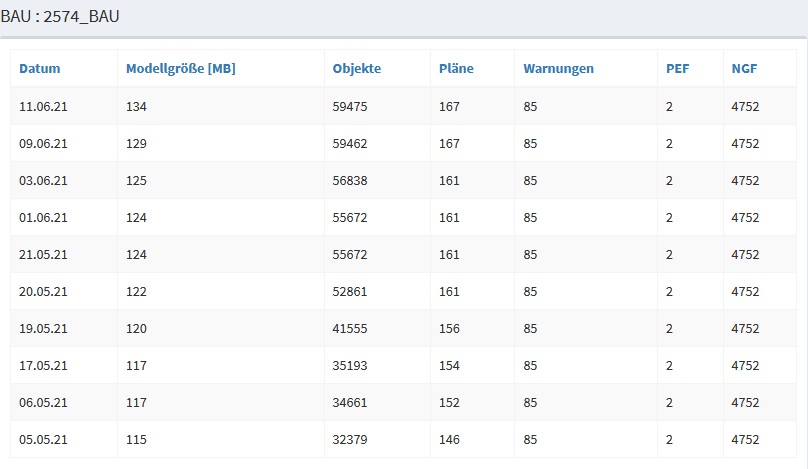Select the 03.06.21 date entry
Image resolution: width=808 pixels, height=469 pixels.
43,180
